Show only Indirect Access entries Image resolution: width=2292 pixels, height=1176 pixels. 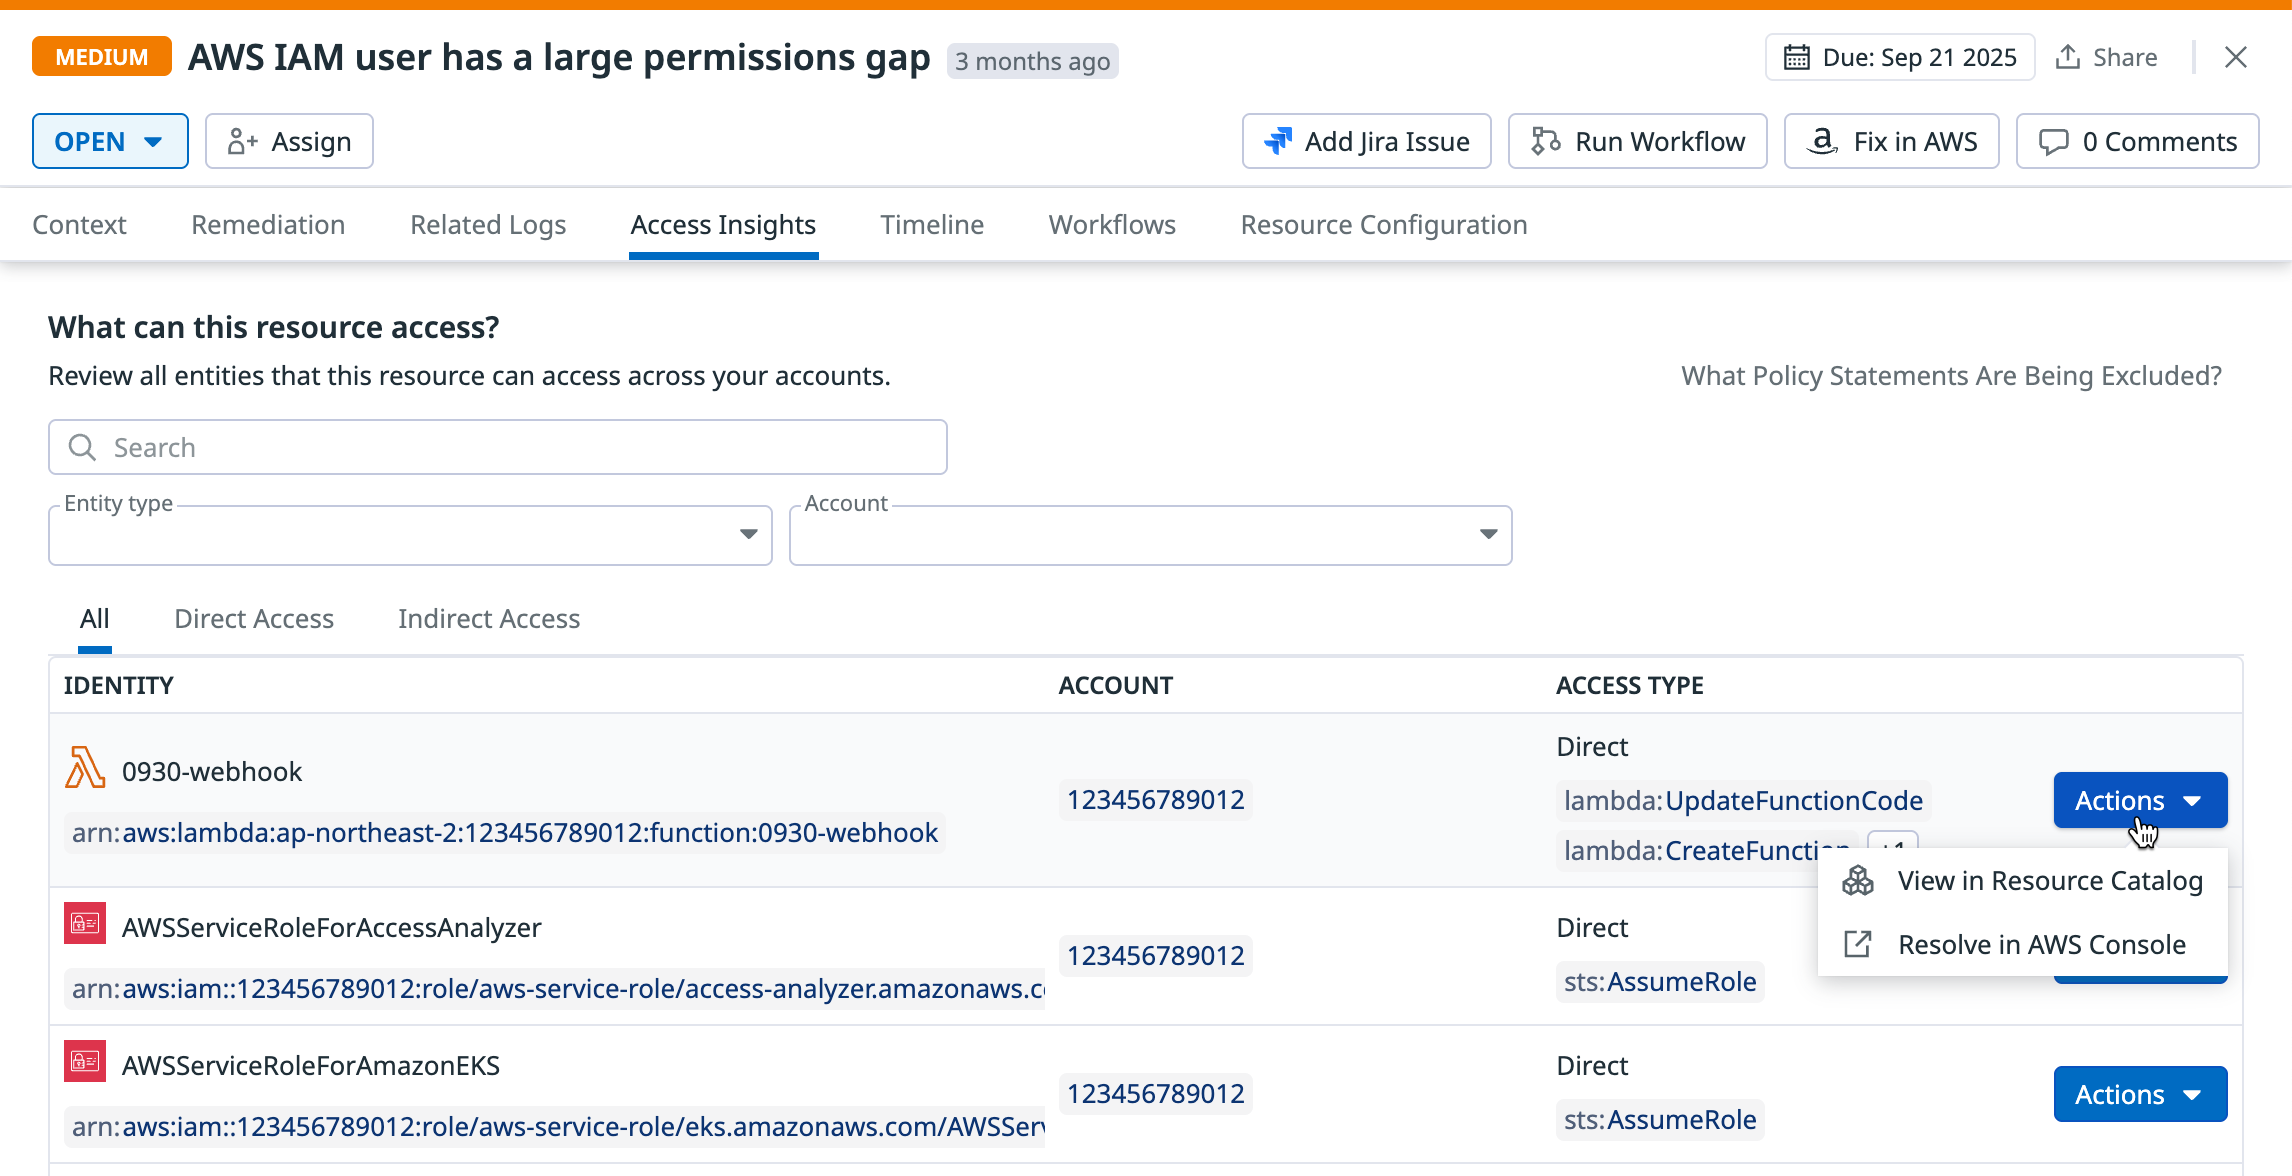pyautogui.click(x=489, y=619)
